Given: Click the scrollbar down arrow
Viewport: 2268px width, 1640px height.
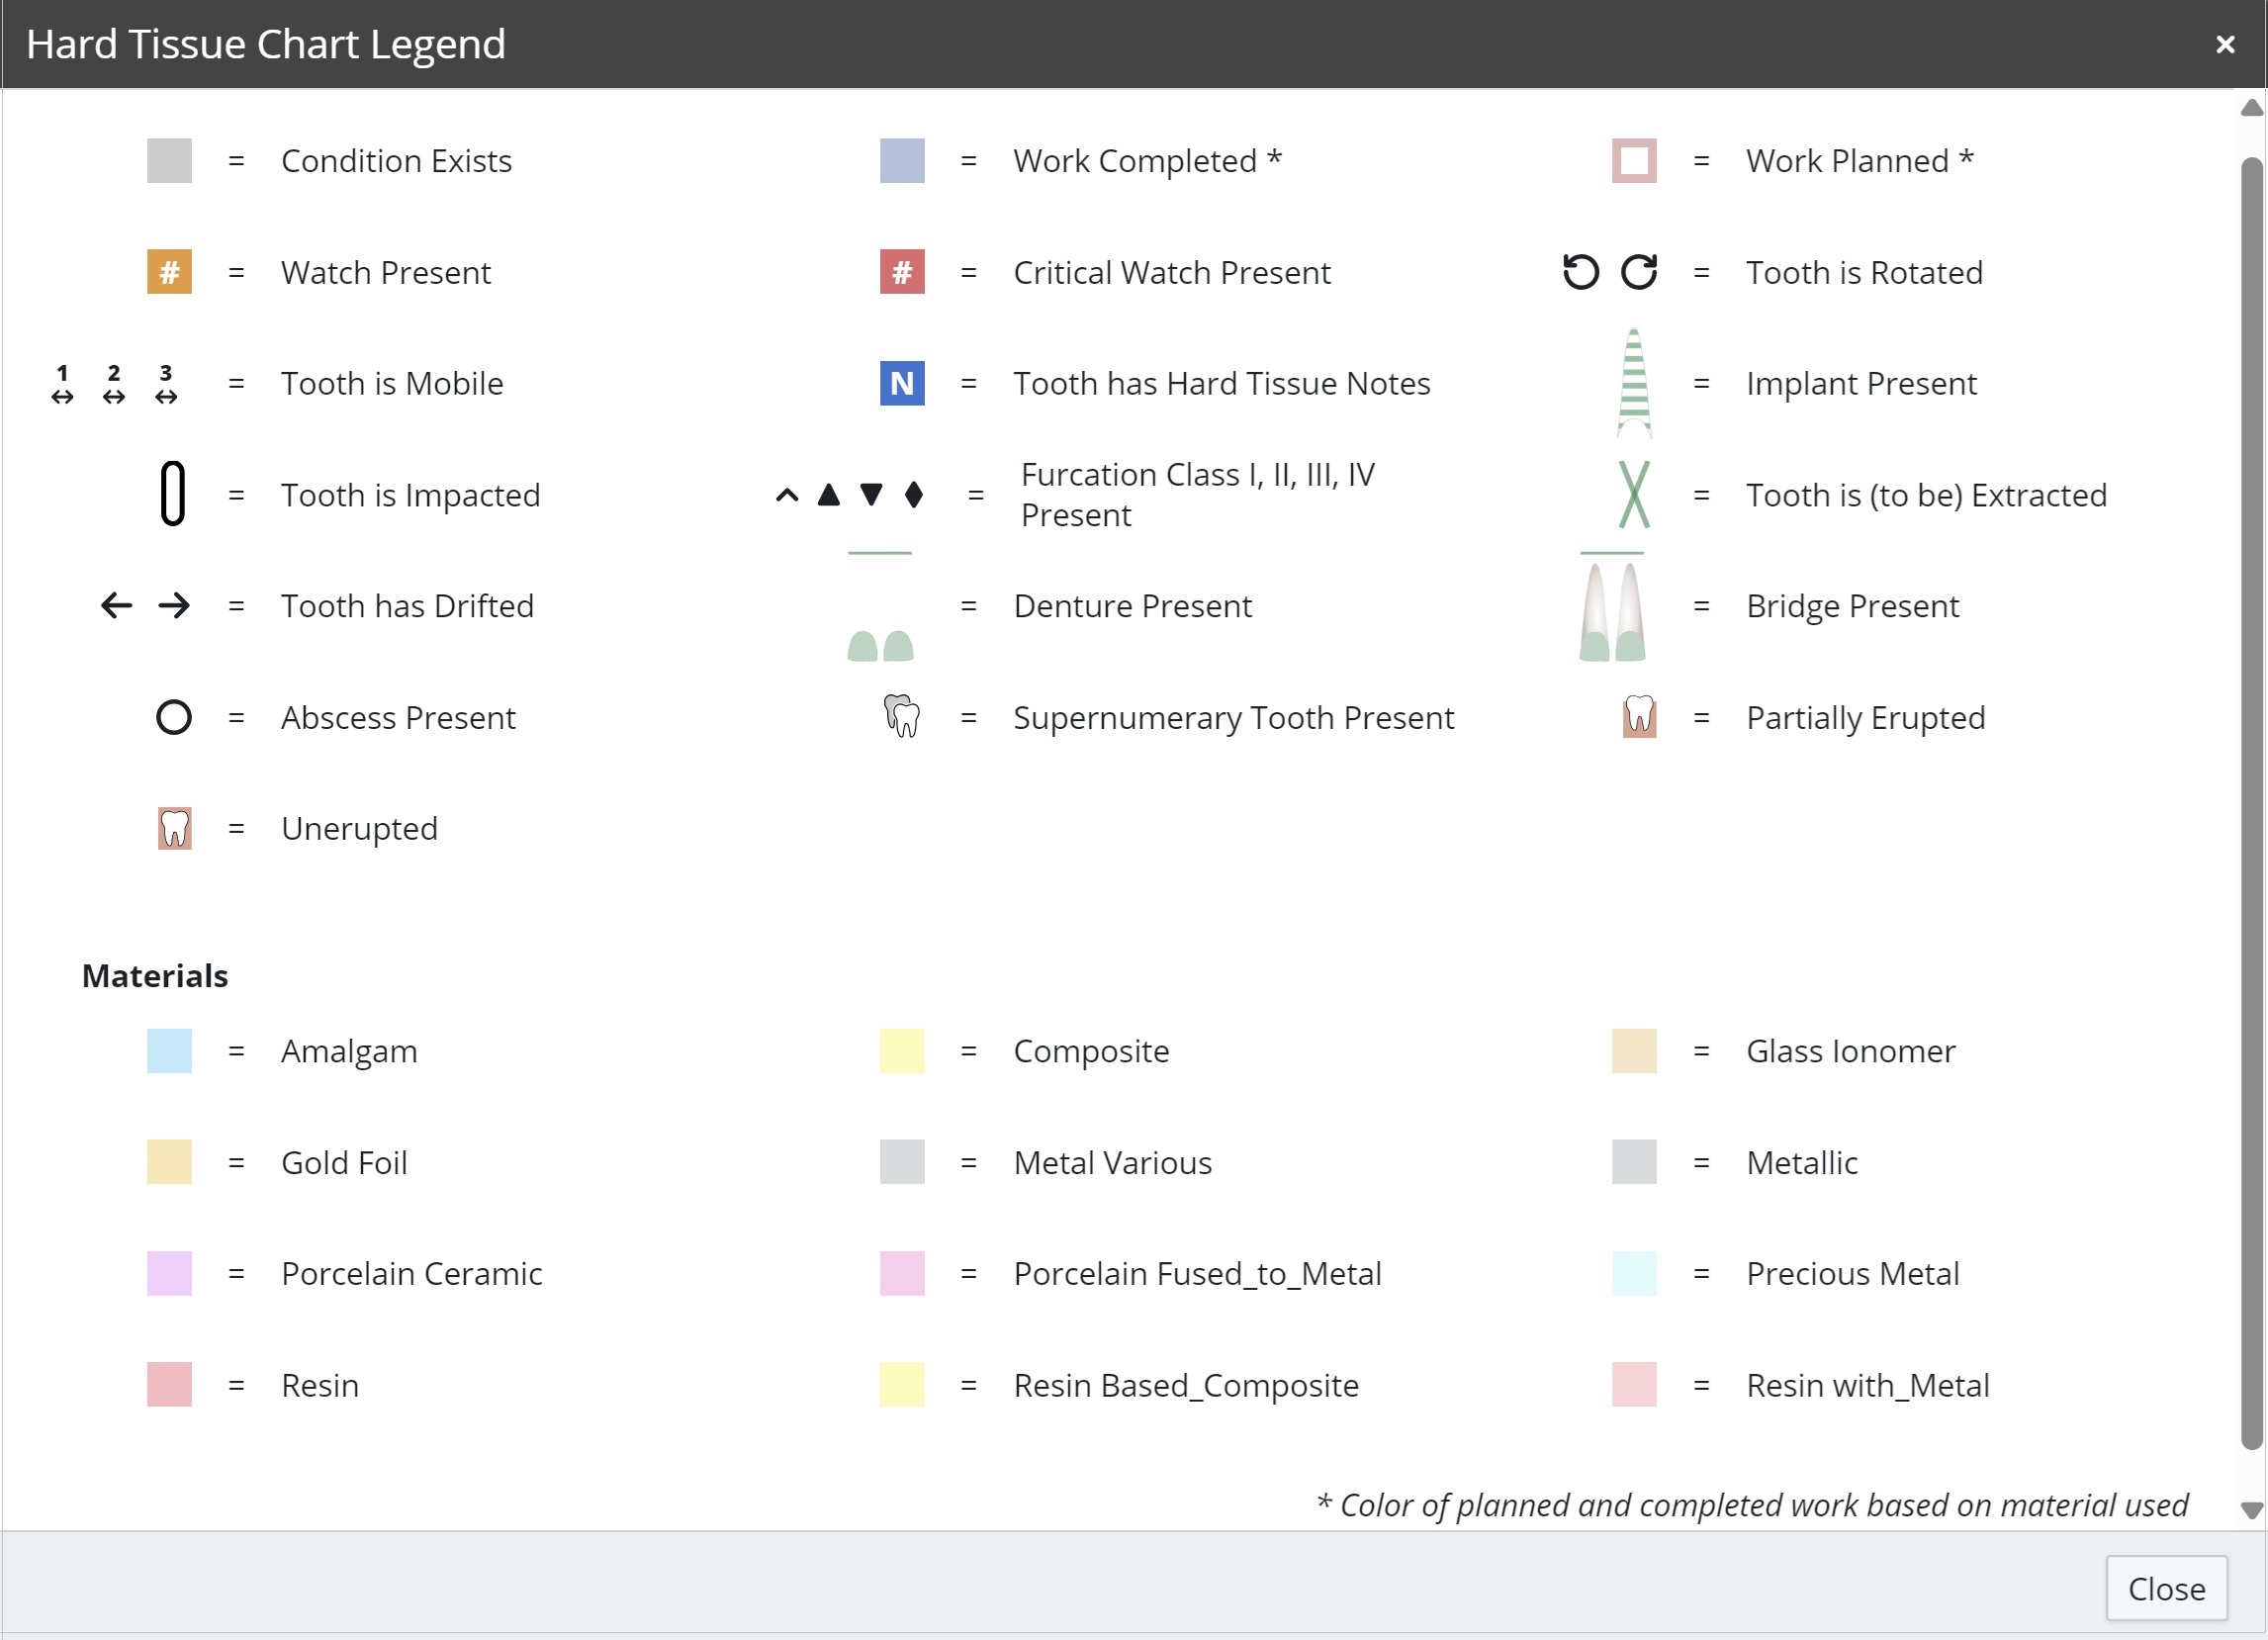Looking at the screenshot, I should click(x=2252, y=1510).
